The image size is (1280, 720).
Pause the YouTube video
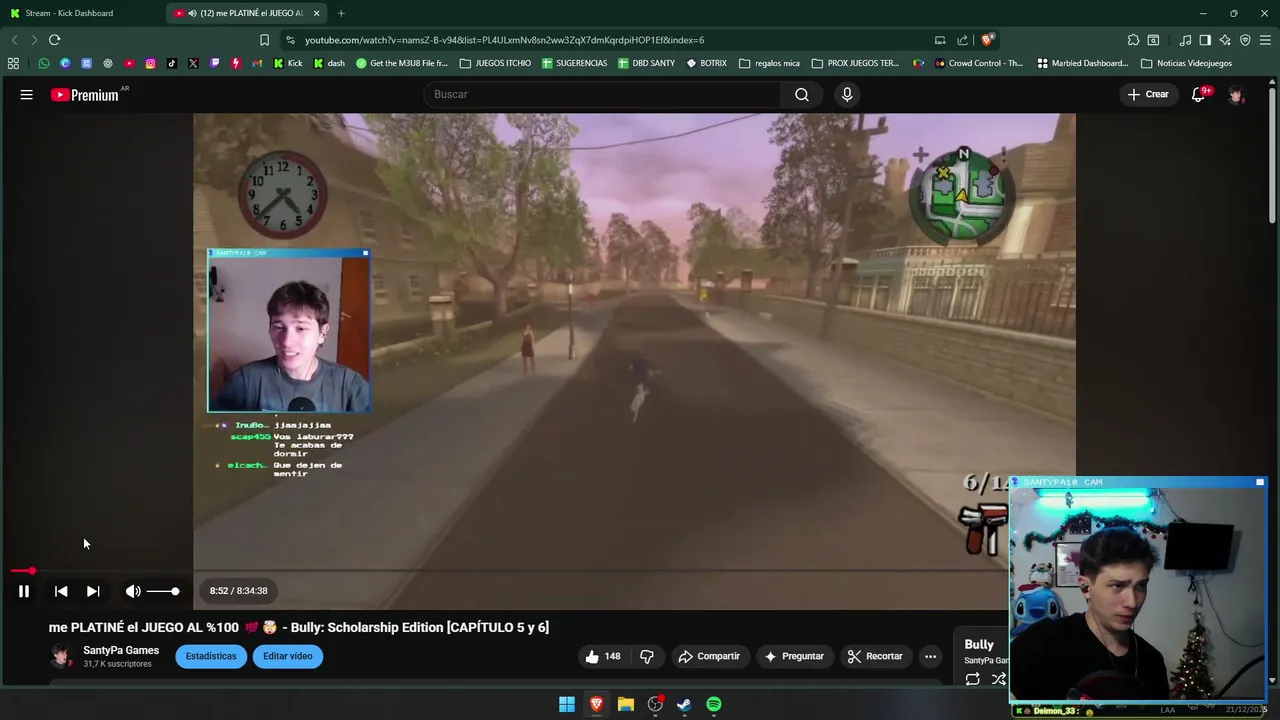(x=24, y=591)
